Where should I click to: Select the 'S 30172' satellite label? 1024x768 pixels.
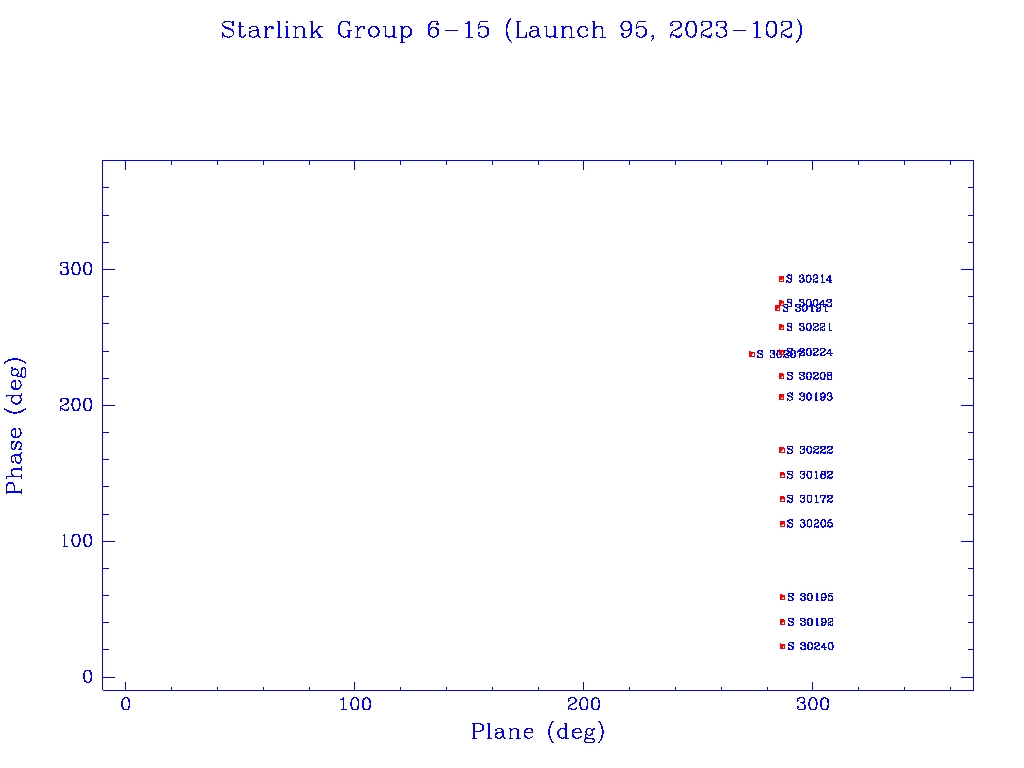tap(810, 499)
